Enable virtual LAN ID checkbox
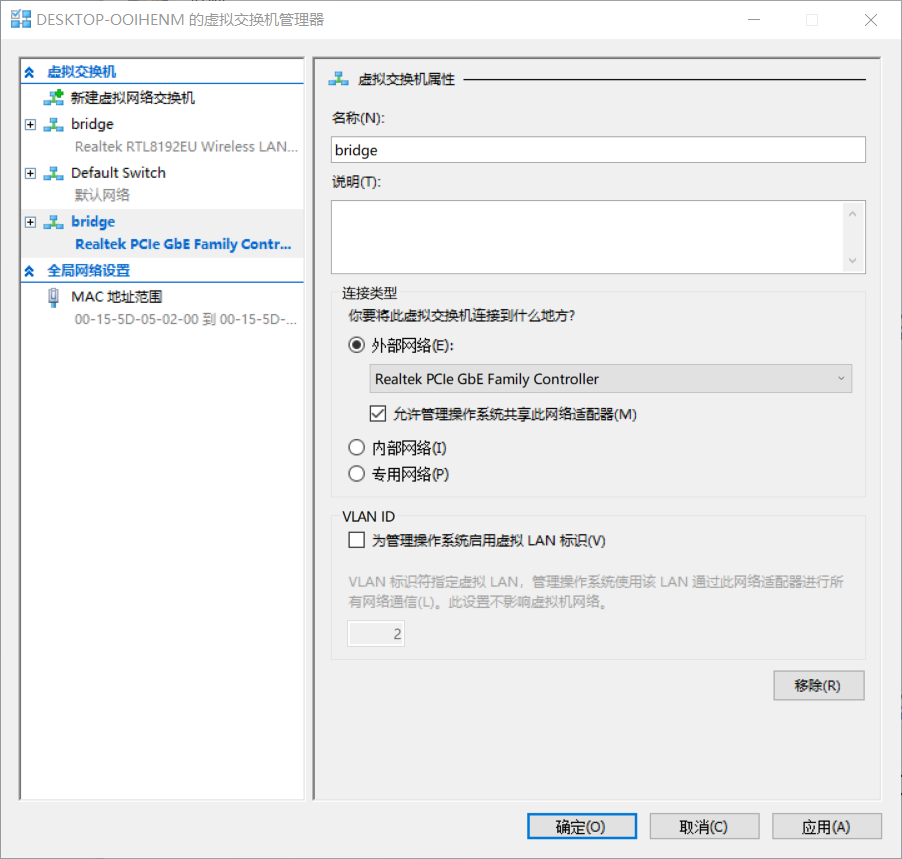This screenshot has height=859, width=902. click(x=356, y=540)
